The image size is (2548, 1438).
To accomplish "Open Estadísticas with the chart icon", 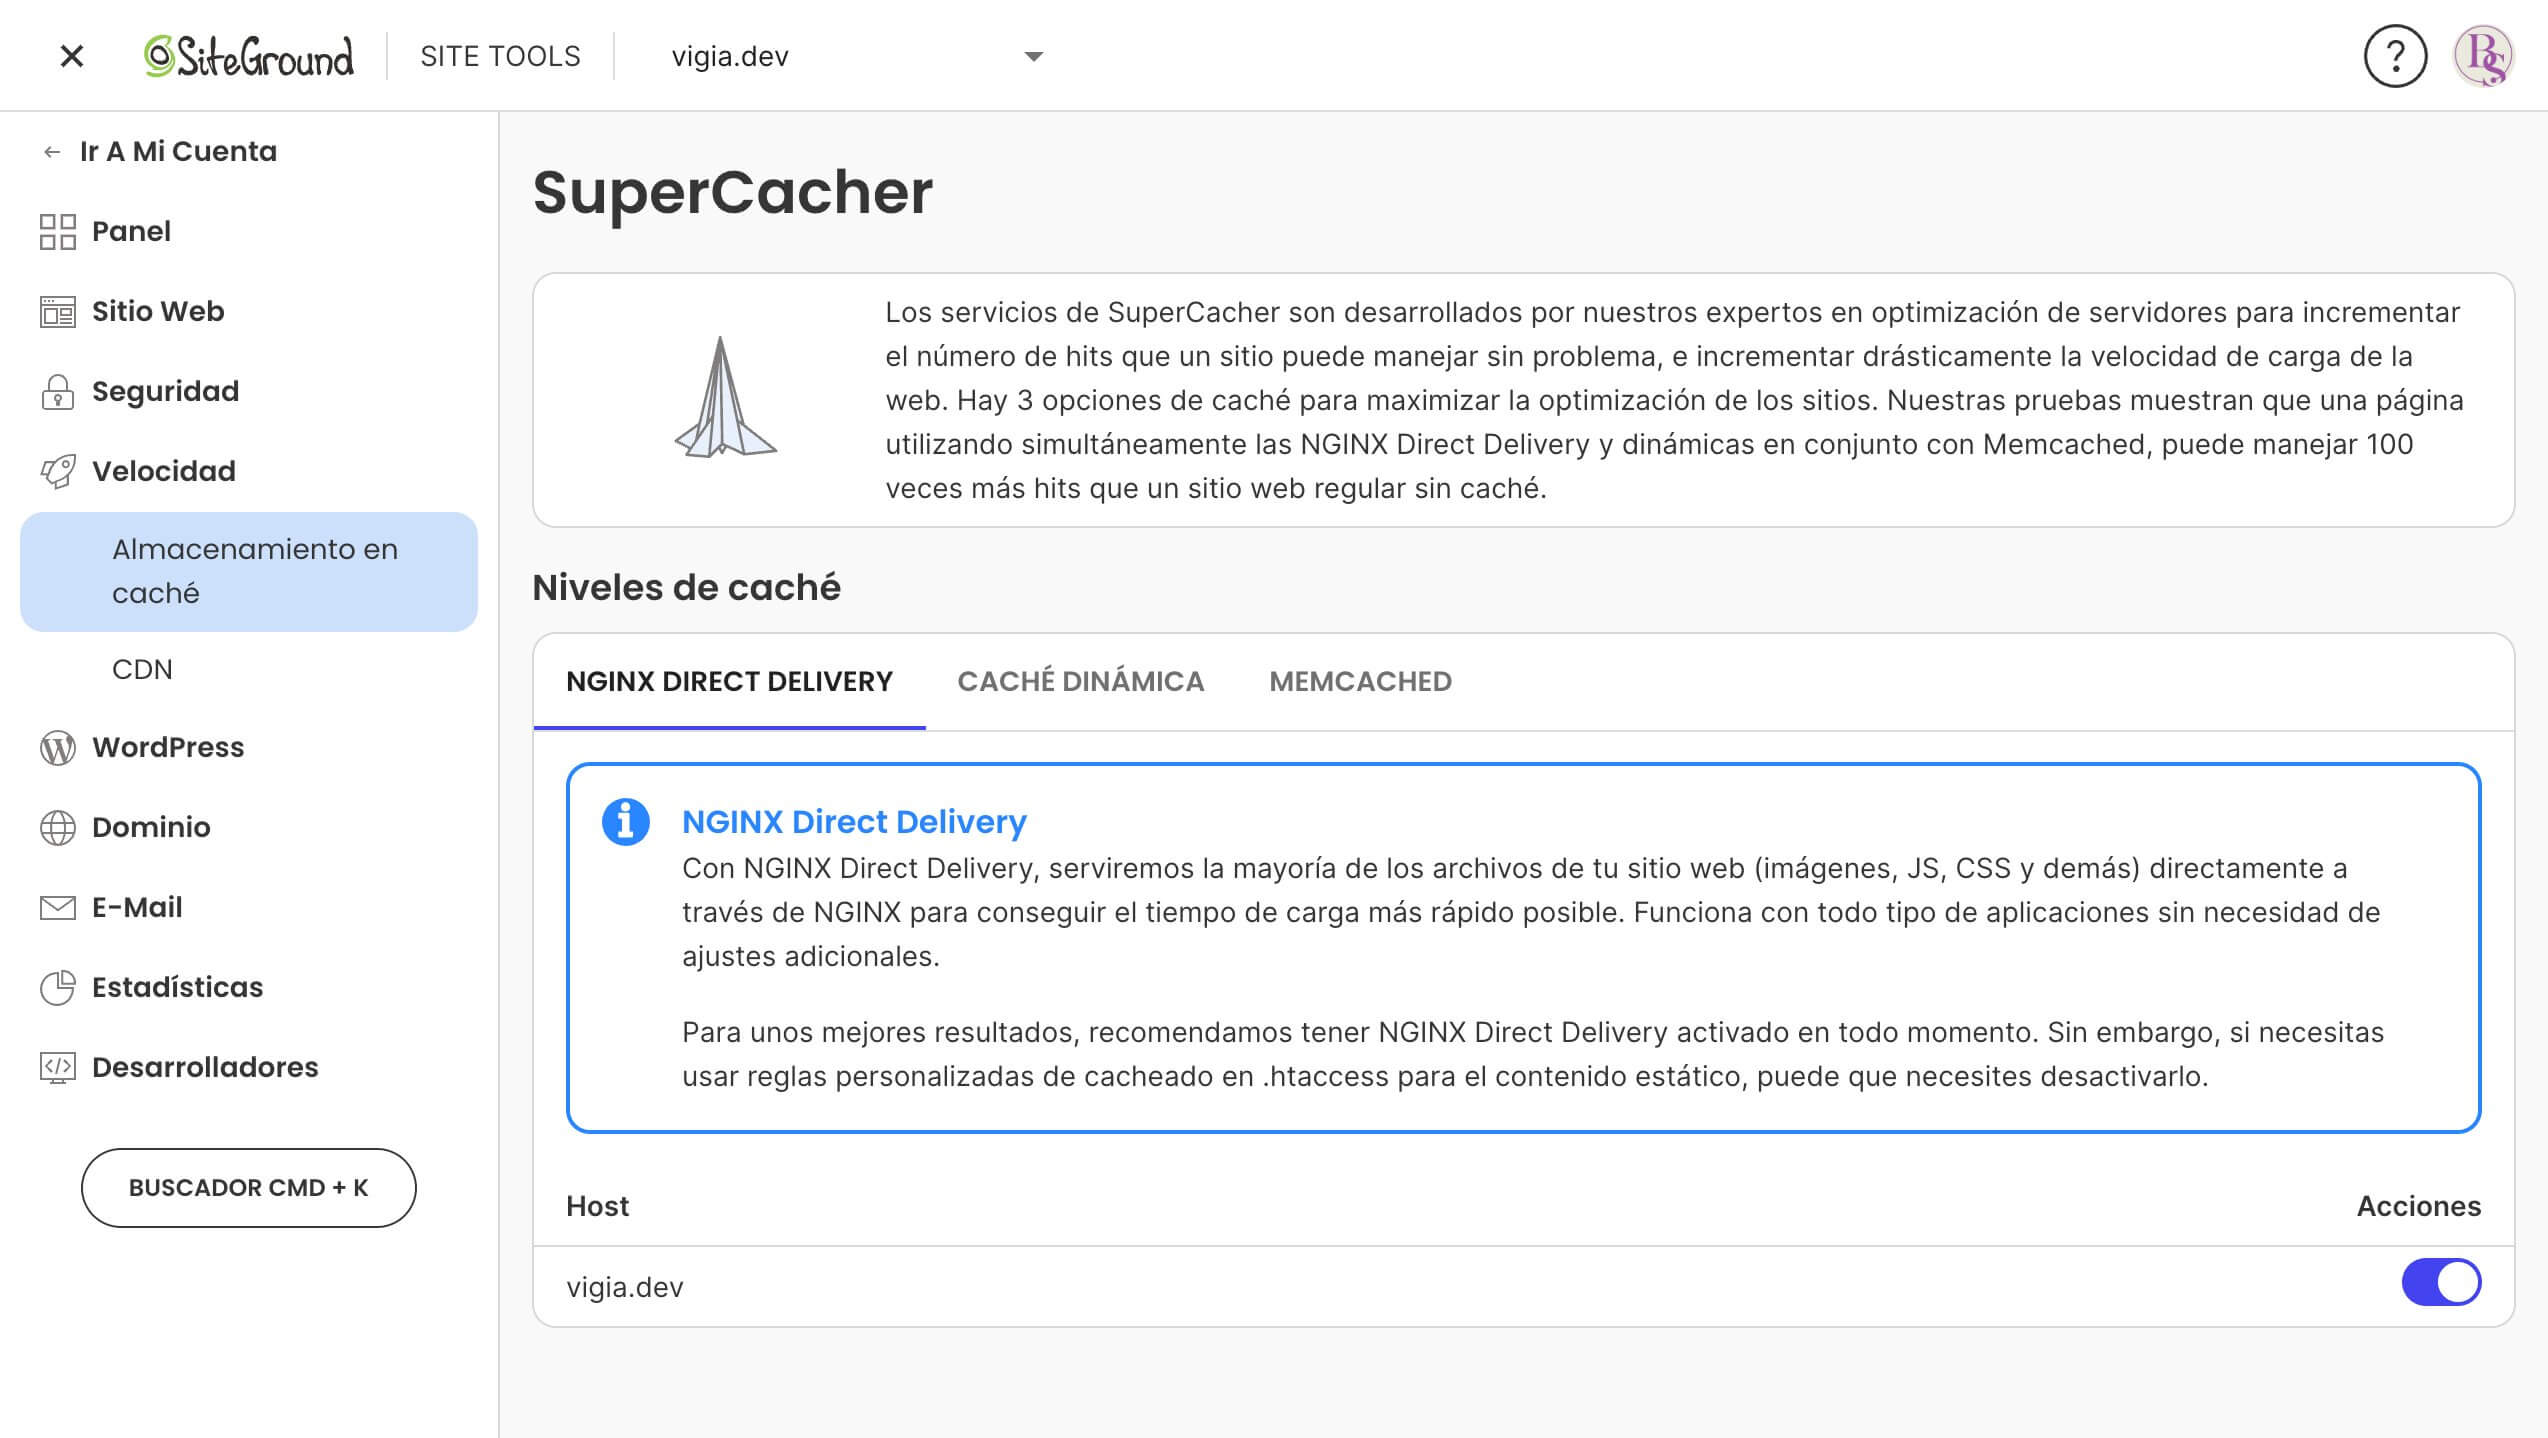I will click(x=57, y=987).
